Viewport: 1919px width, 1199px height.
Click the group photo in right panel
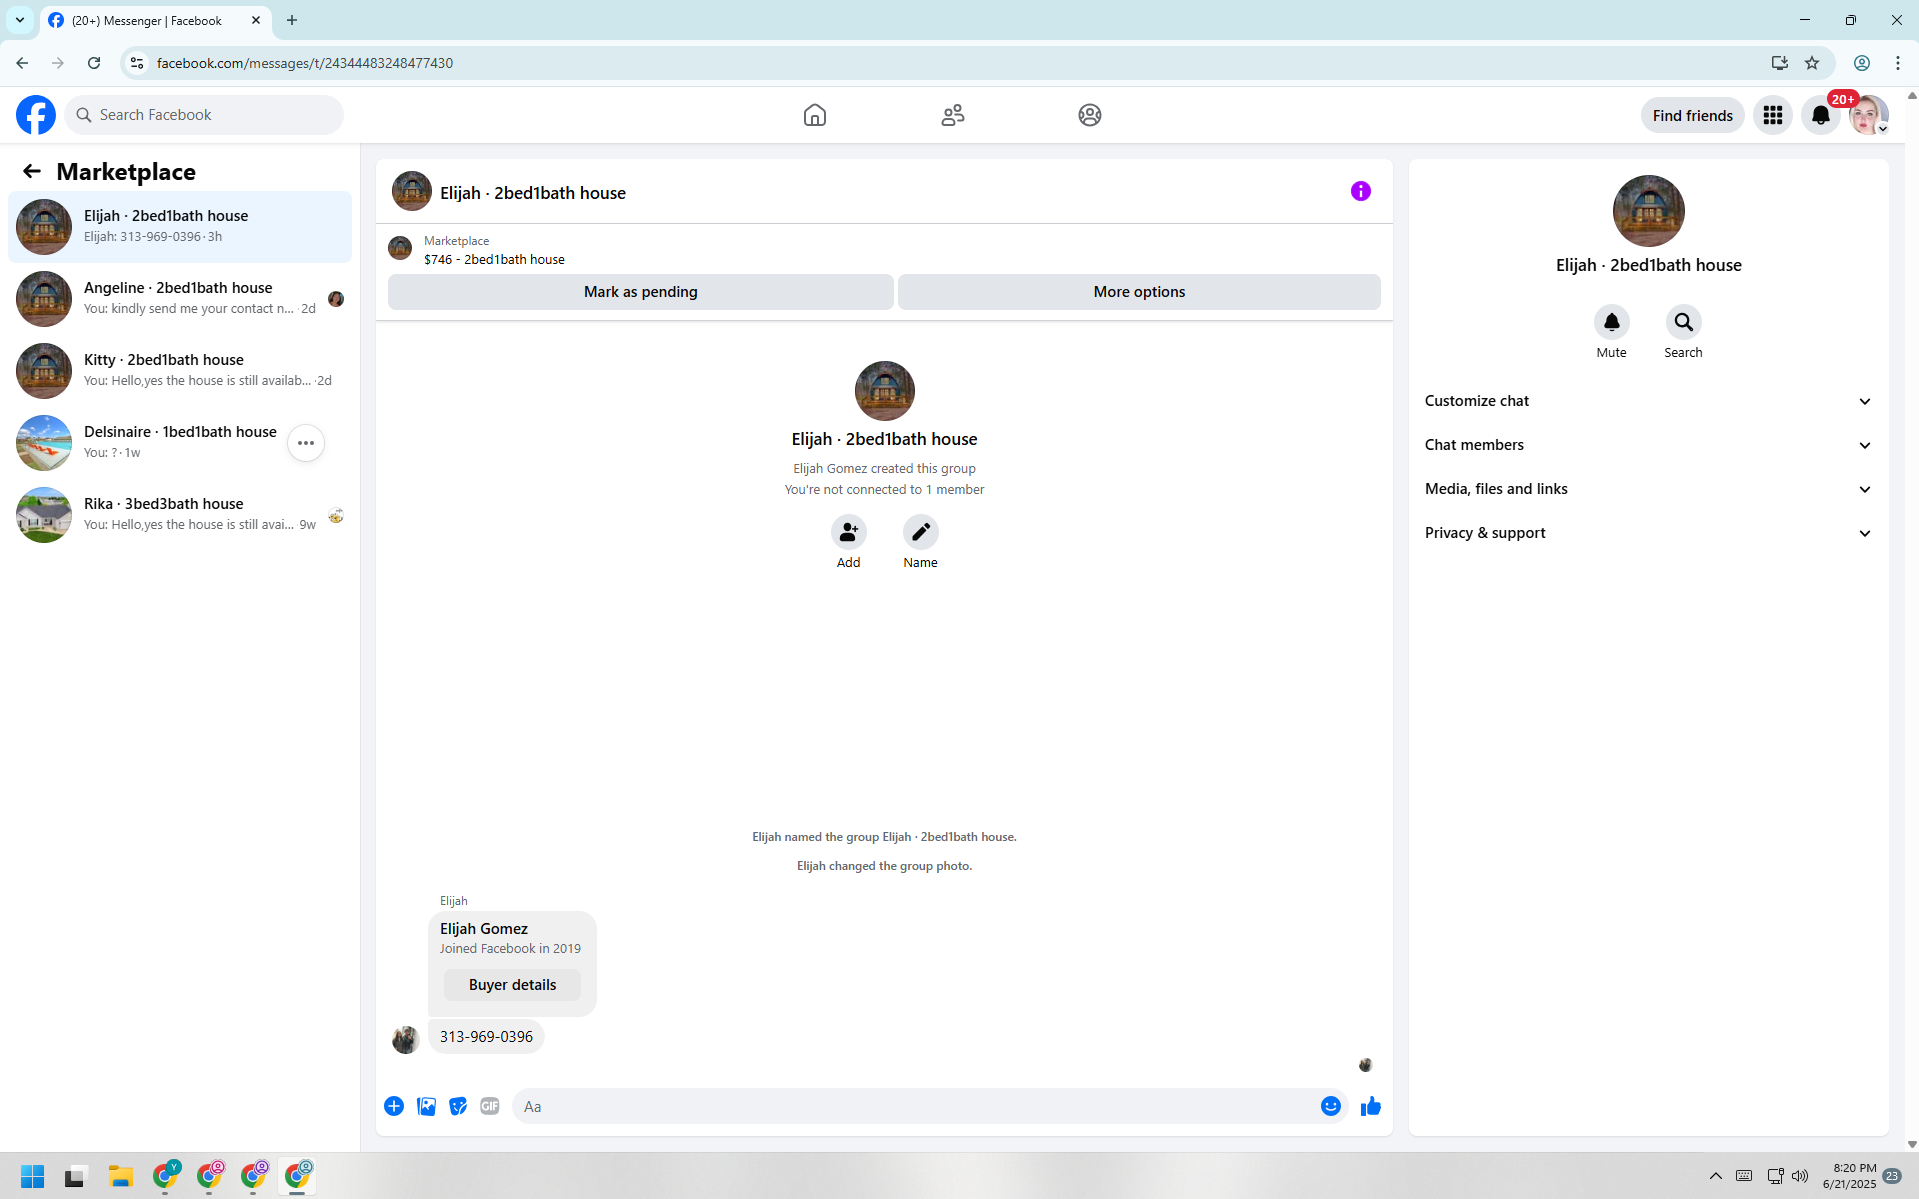(x=1648, y=211)
